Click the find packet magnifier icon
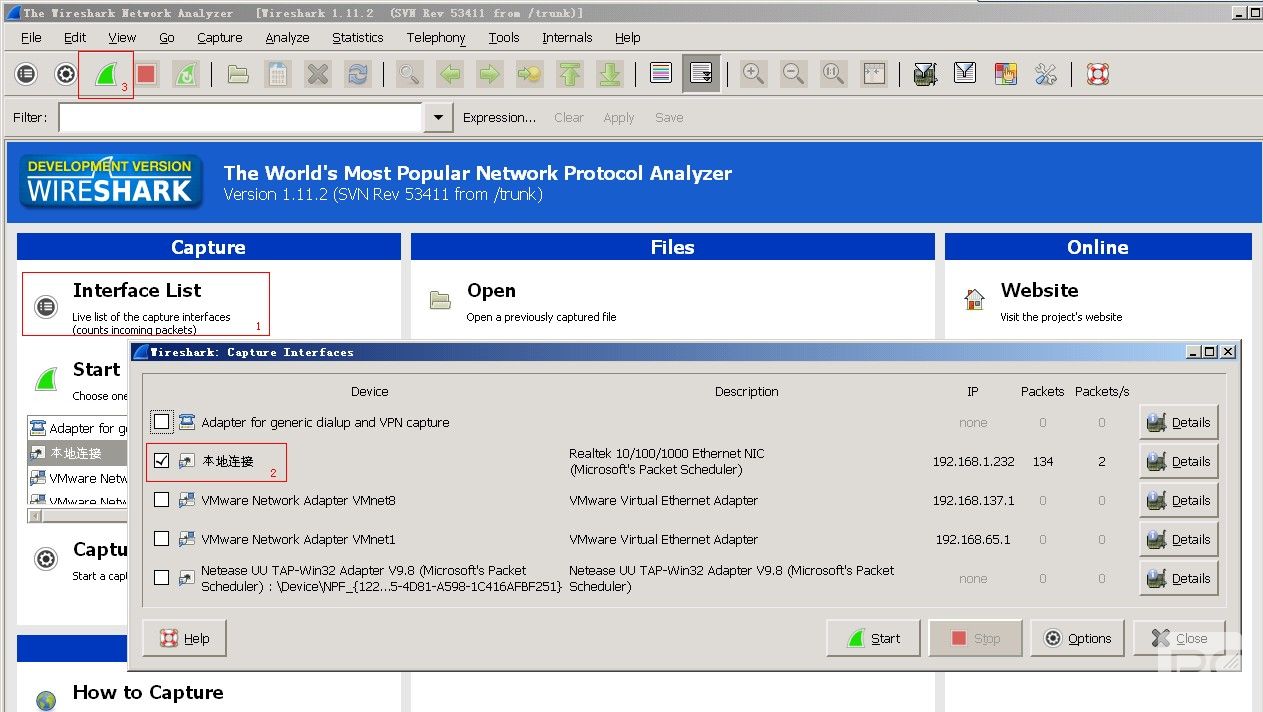Viewport: 1263px width, 712px height. point(409,74)
